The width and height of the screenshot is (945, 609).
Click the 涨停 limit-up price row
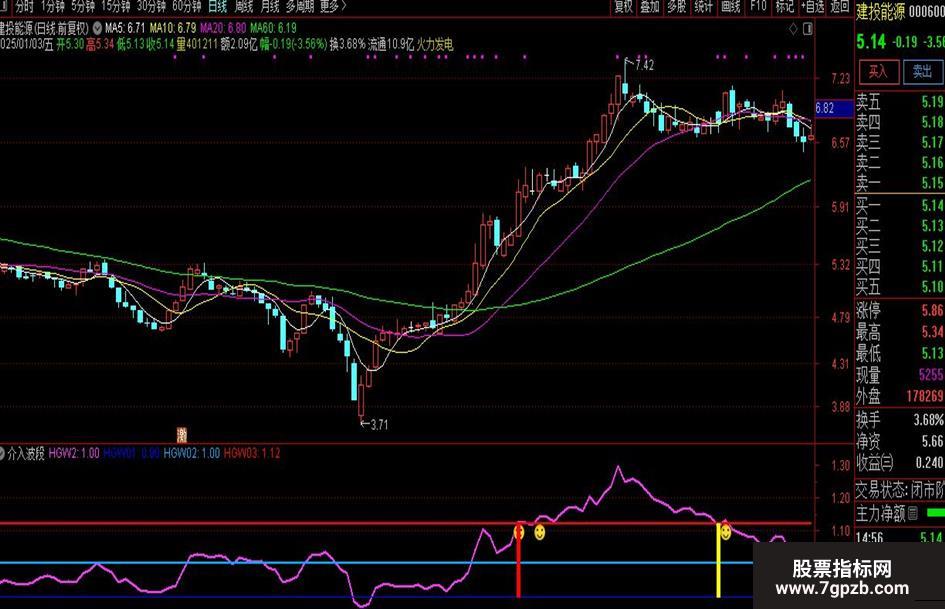click(x=900, y=311)
